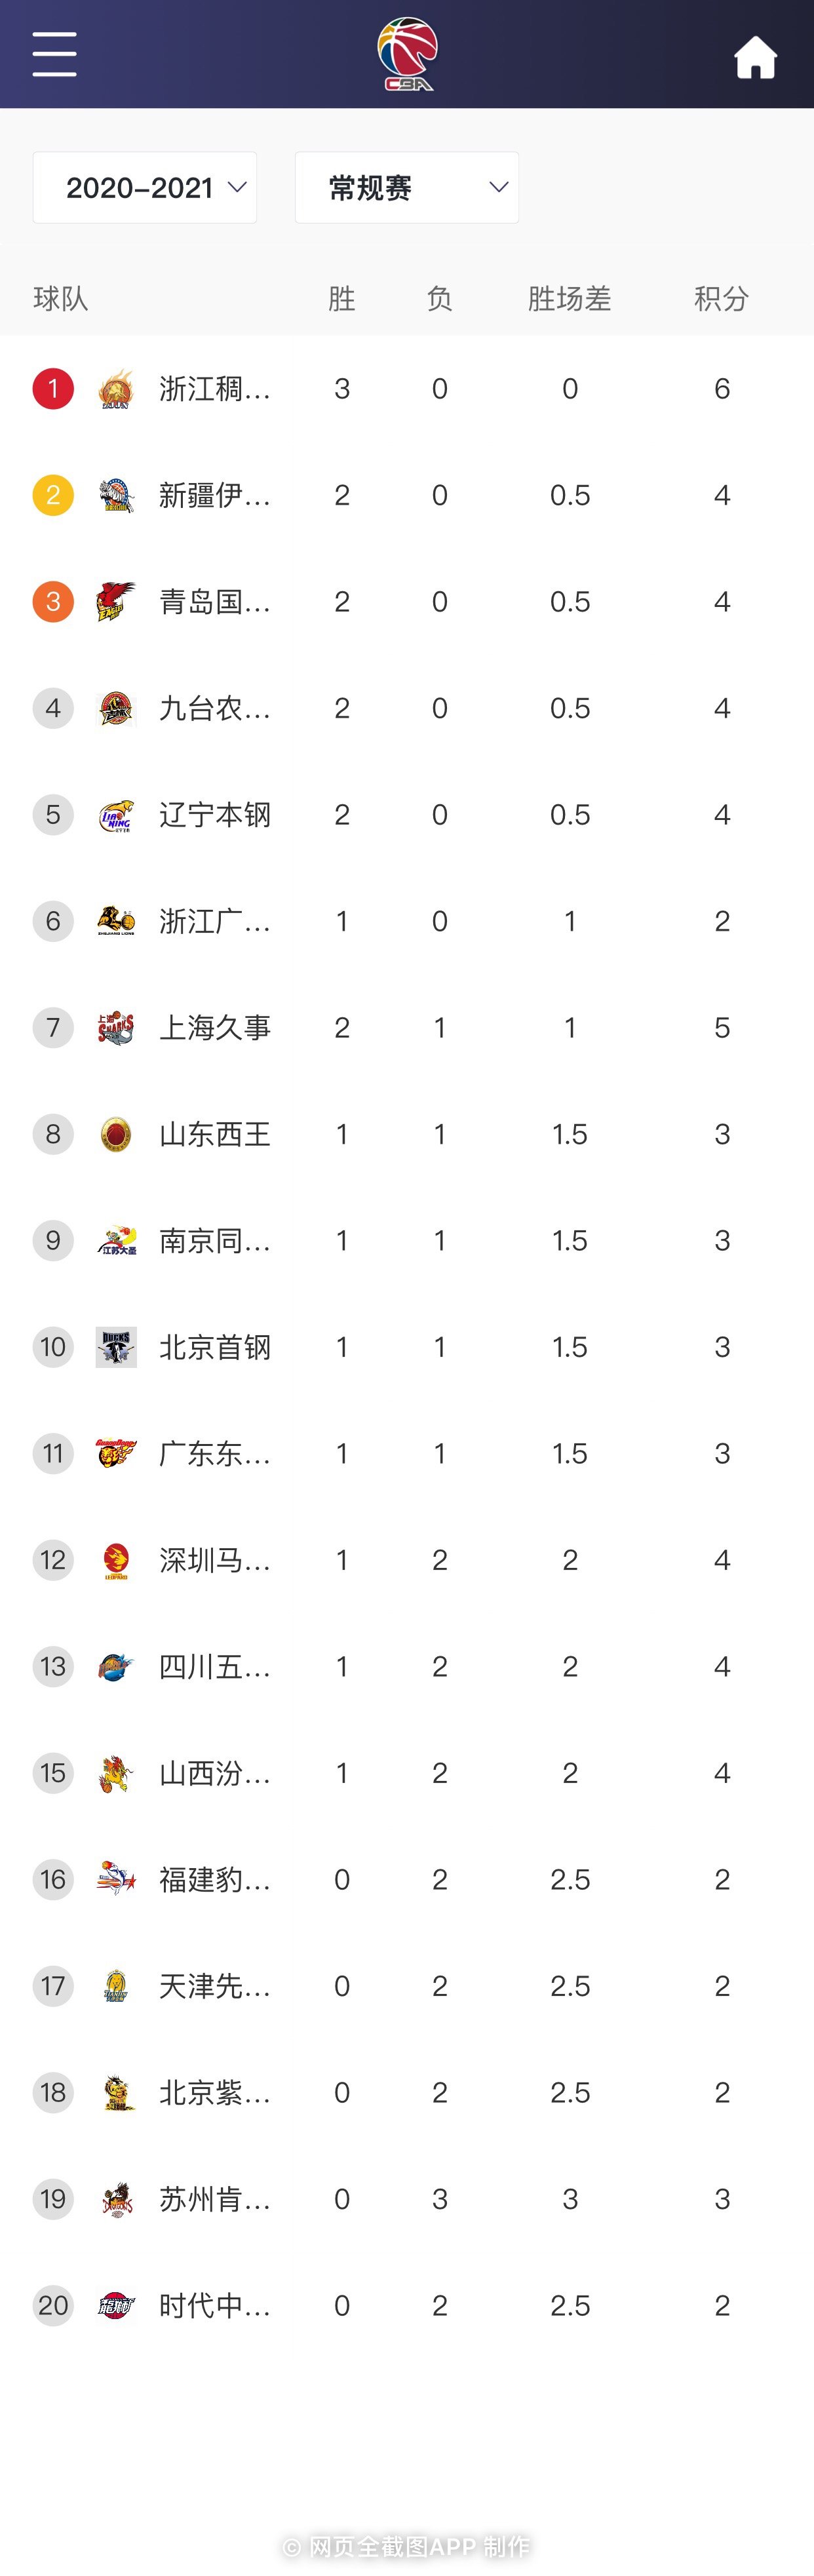Click the 广东东… tiger logo
Viewport: 814px width, 2576px height.
(116, 1454)
